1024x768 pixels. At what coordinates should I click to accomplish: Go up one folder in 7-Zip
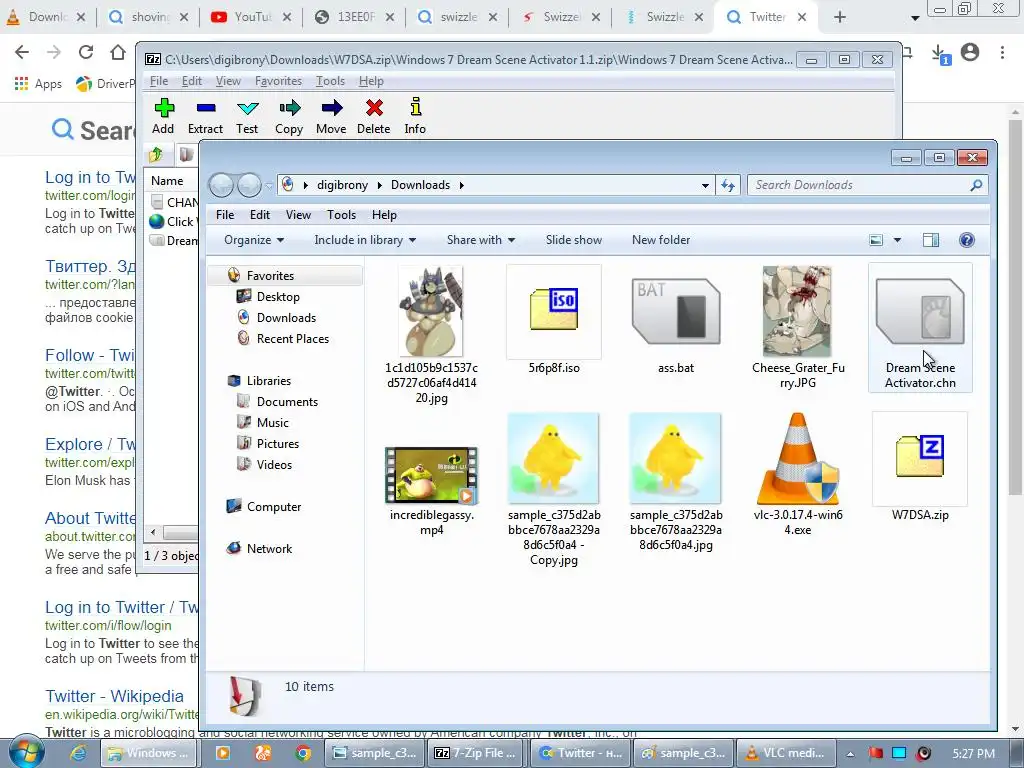[156, 155]
